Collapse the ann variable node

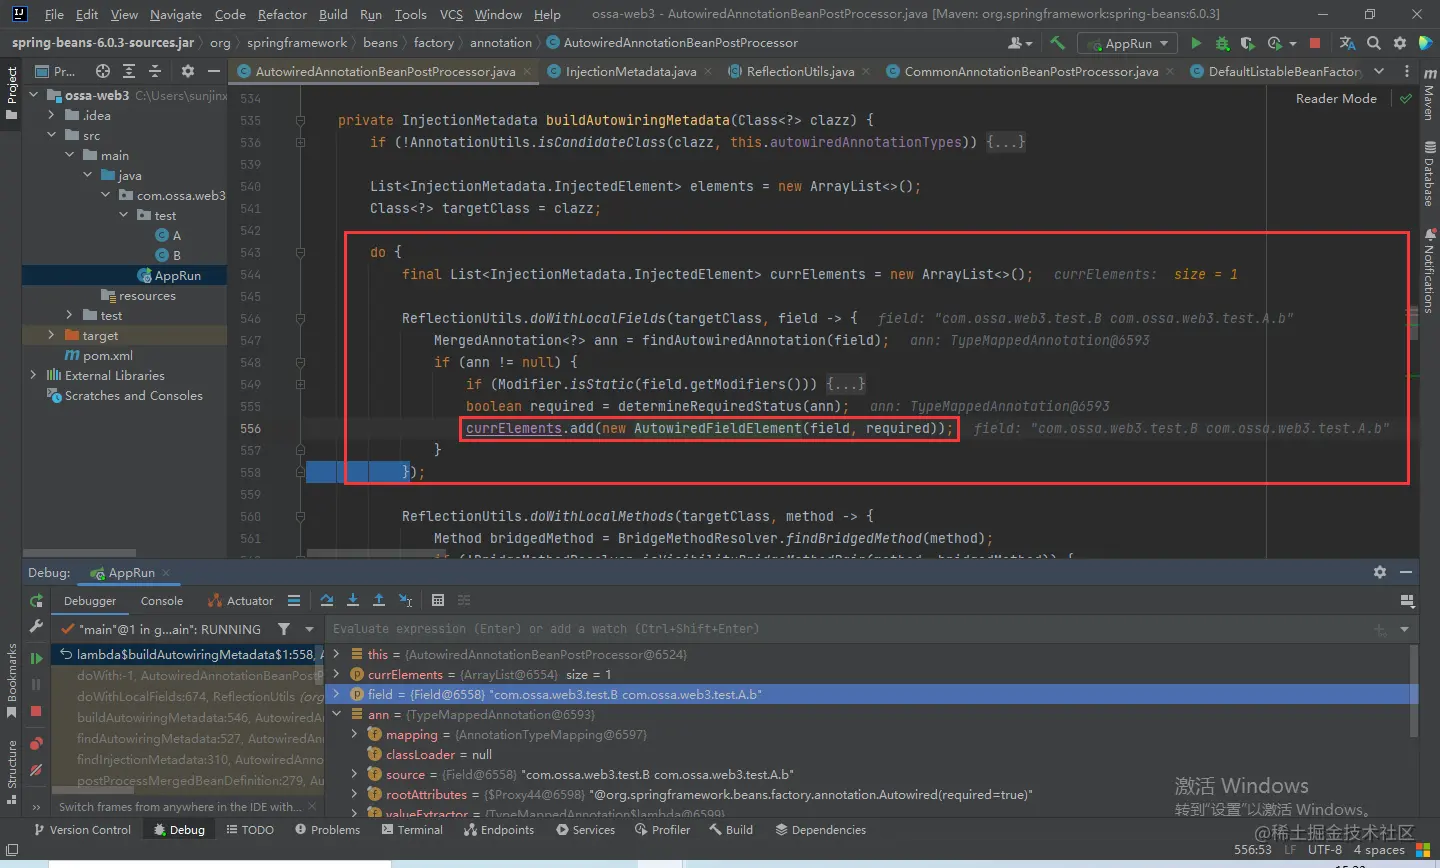pyautogui.click(x=337, y=714)
